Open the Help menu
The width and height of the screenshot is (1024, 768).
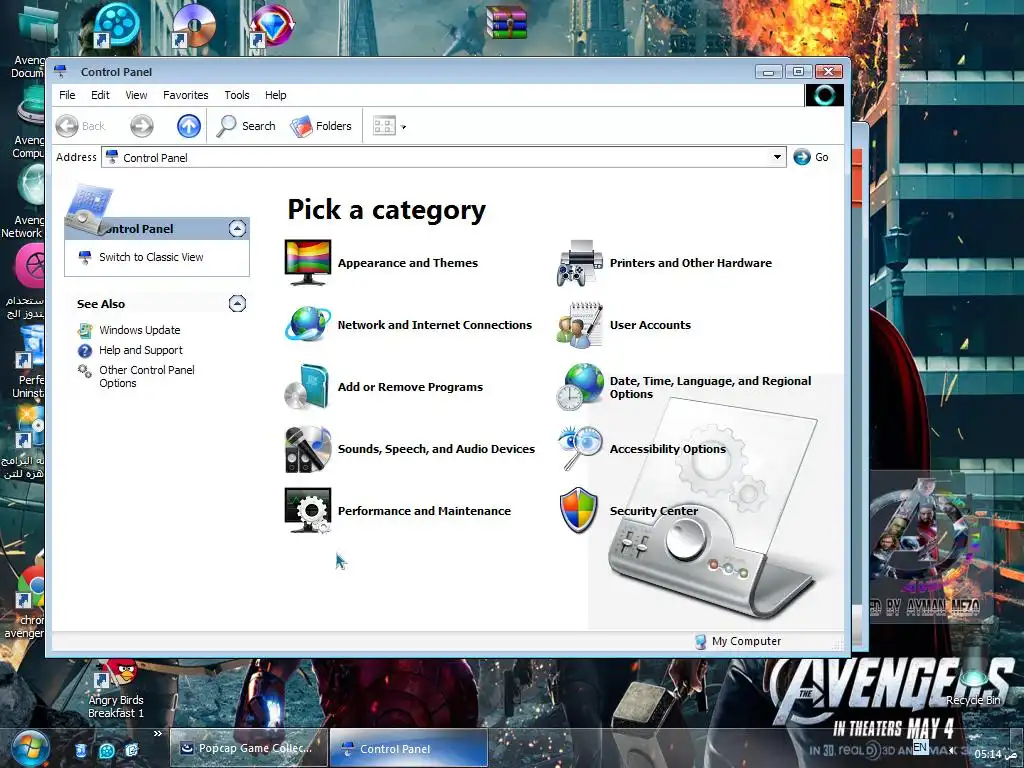coord(276,95)
